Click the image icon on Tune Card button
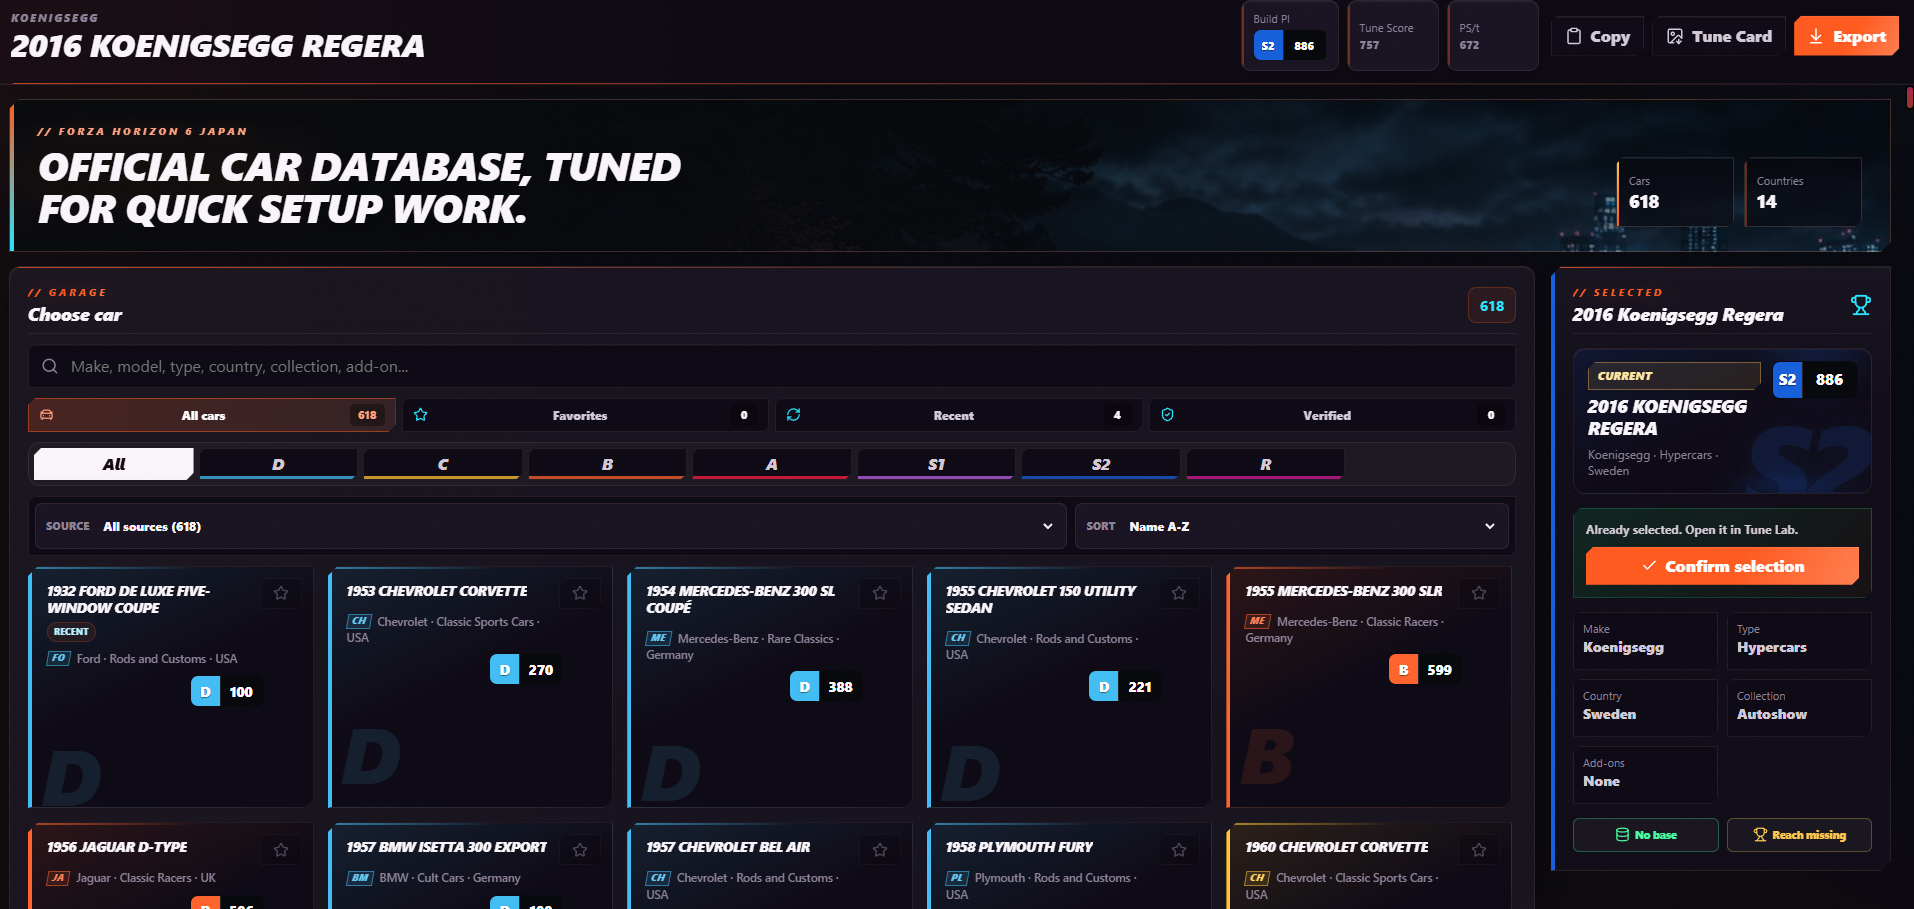 tap(1675, 37)
